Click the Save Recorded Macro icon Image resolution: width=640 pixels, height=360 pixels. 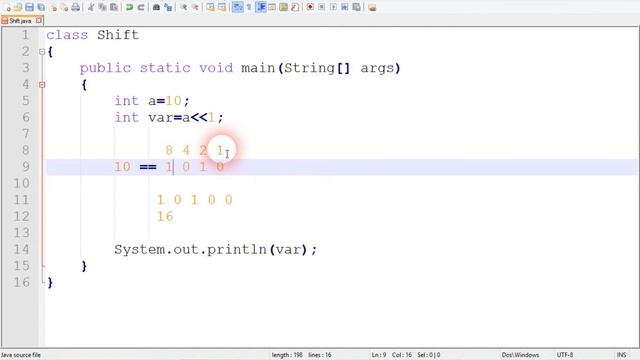[356, 7]
